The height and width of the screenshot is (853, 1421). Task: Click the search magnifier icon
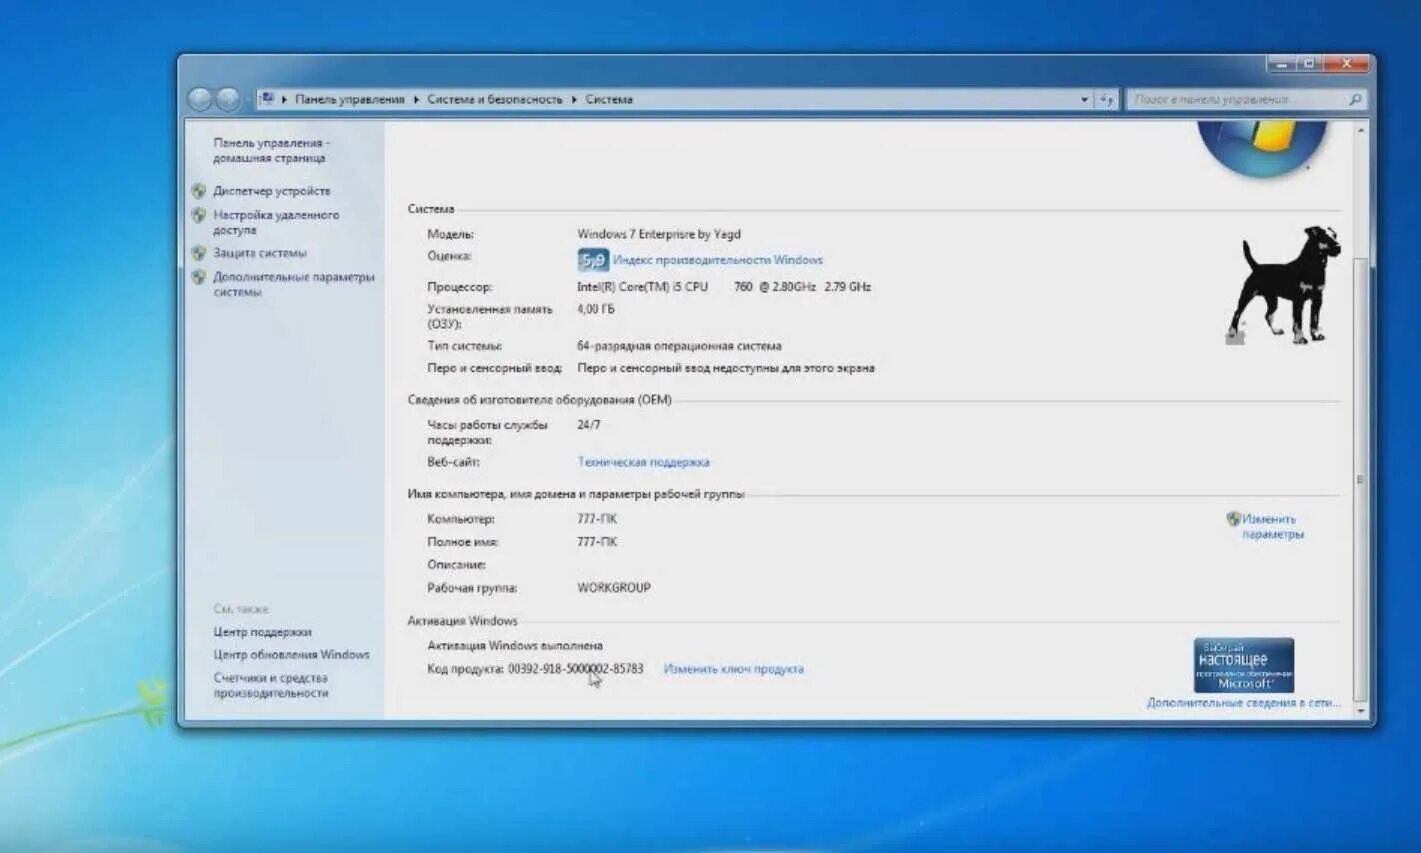pyautogui.click(x=1355, y=99)
